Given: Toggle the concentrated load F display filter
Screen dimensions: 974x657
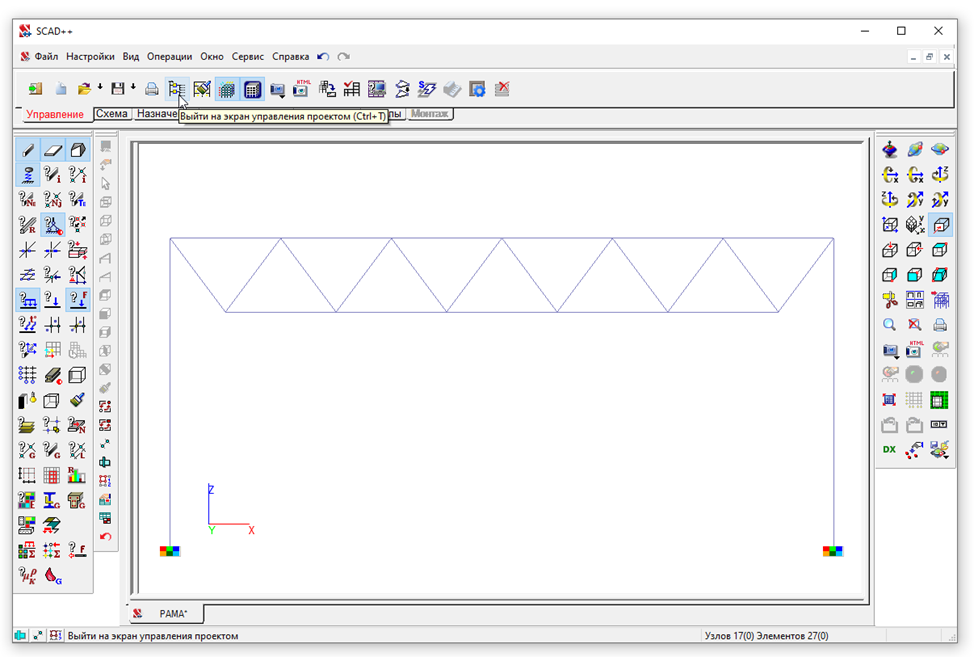Looking at the screenshot, I should pyautogui.click(x=78, y=300).
